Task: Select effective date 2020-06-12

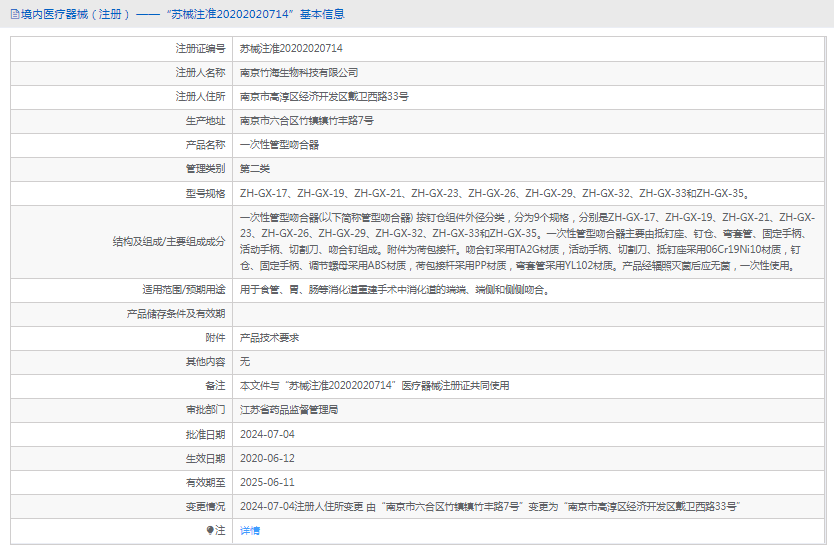Action: click(x=267, y=458)
